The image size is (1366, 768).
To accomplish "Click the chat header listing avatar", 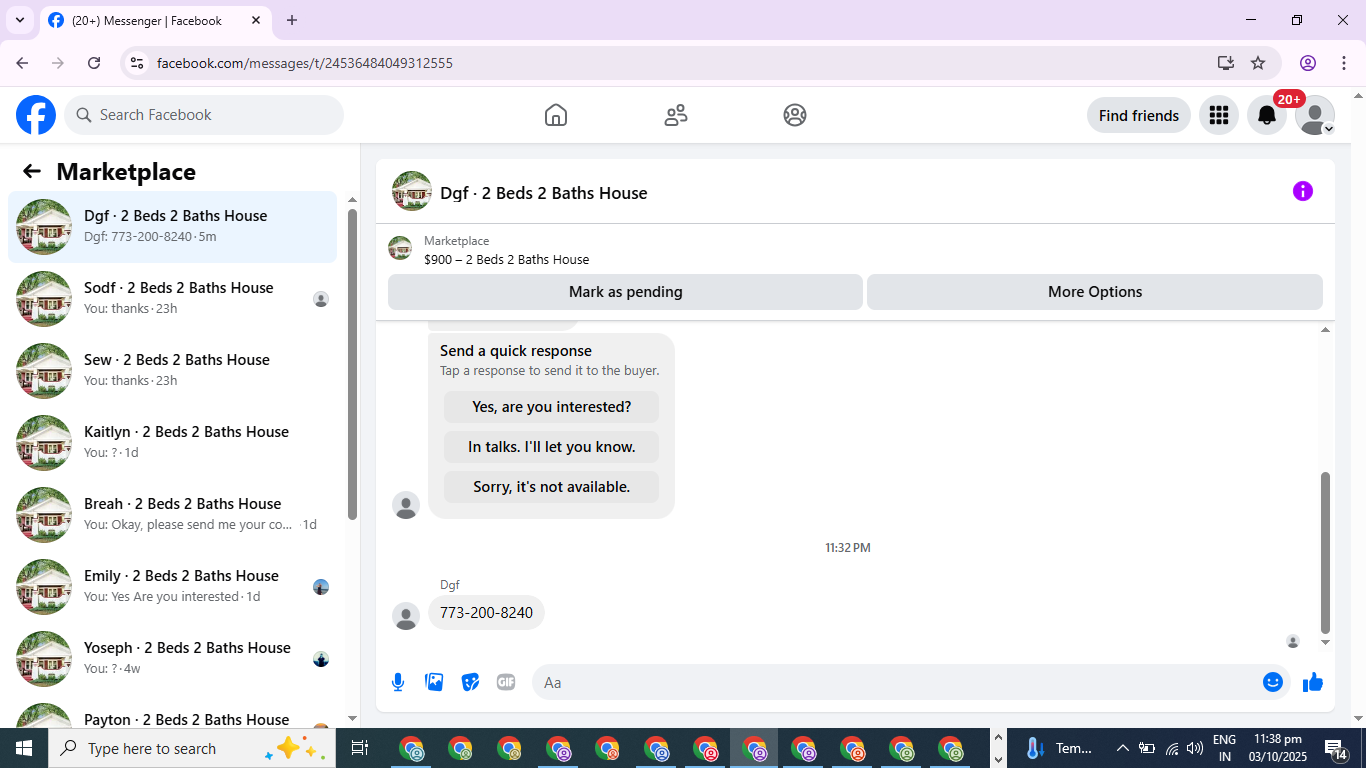I will coord(412,191).
